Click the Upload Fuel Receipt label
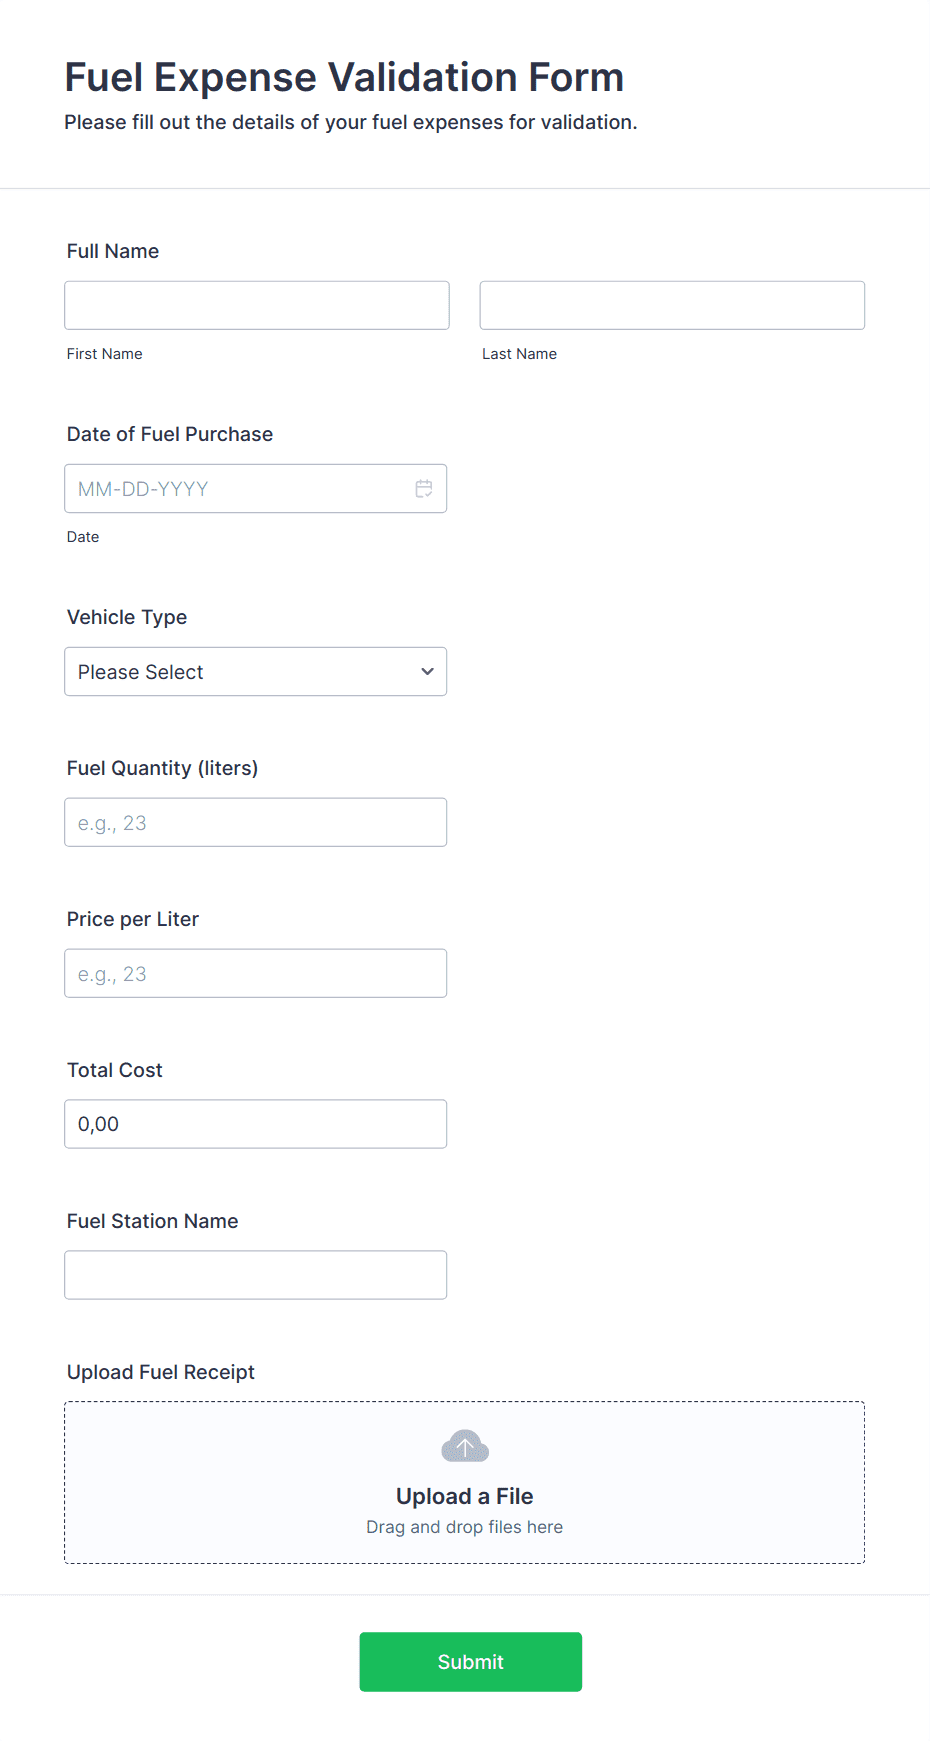Viewport: 930px width, 1741px height. click(161, 1372)
